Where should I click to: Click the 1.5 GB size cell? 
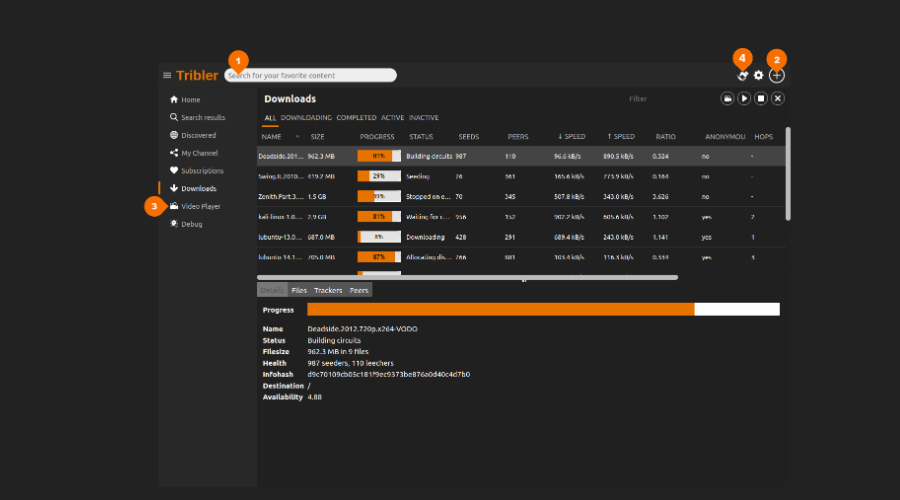pos(317,196)
